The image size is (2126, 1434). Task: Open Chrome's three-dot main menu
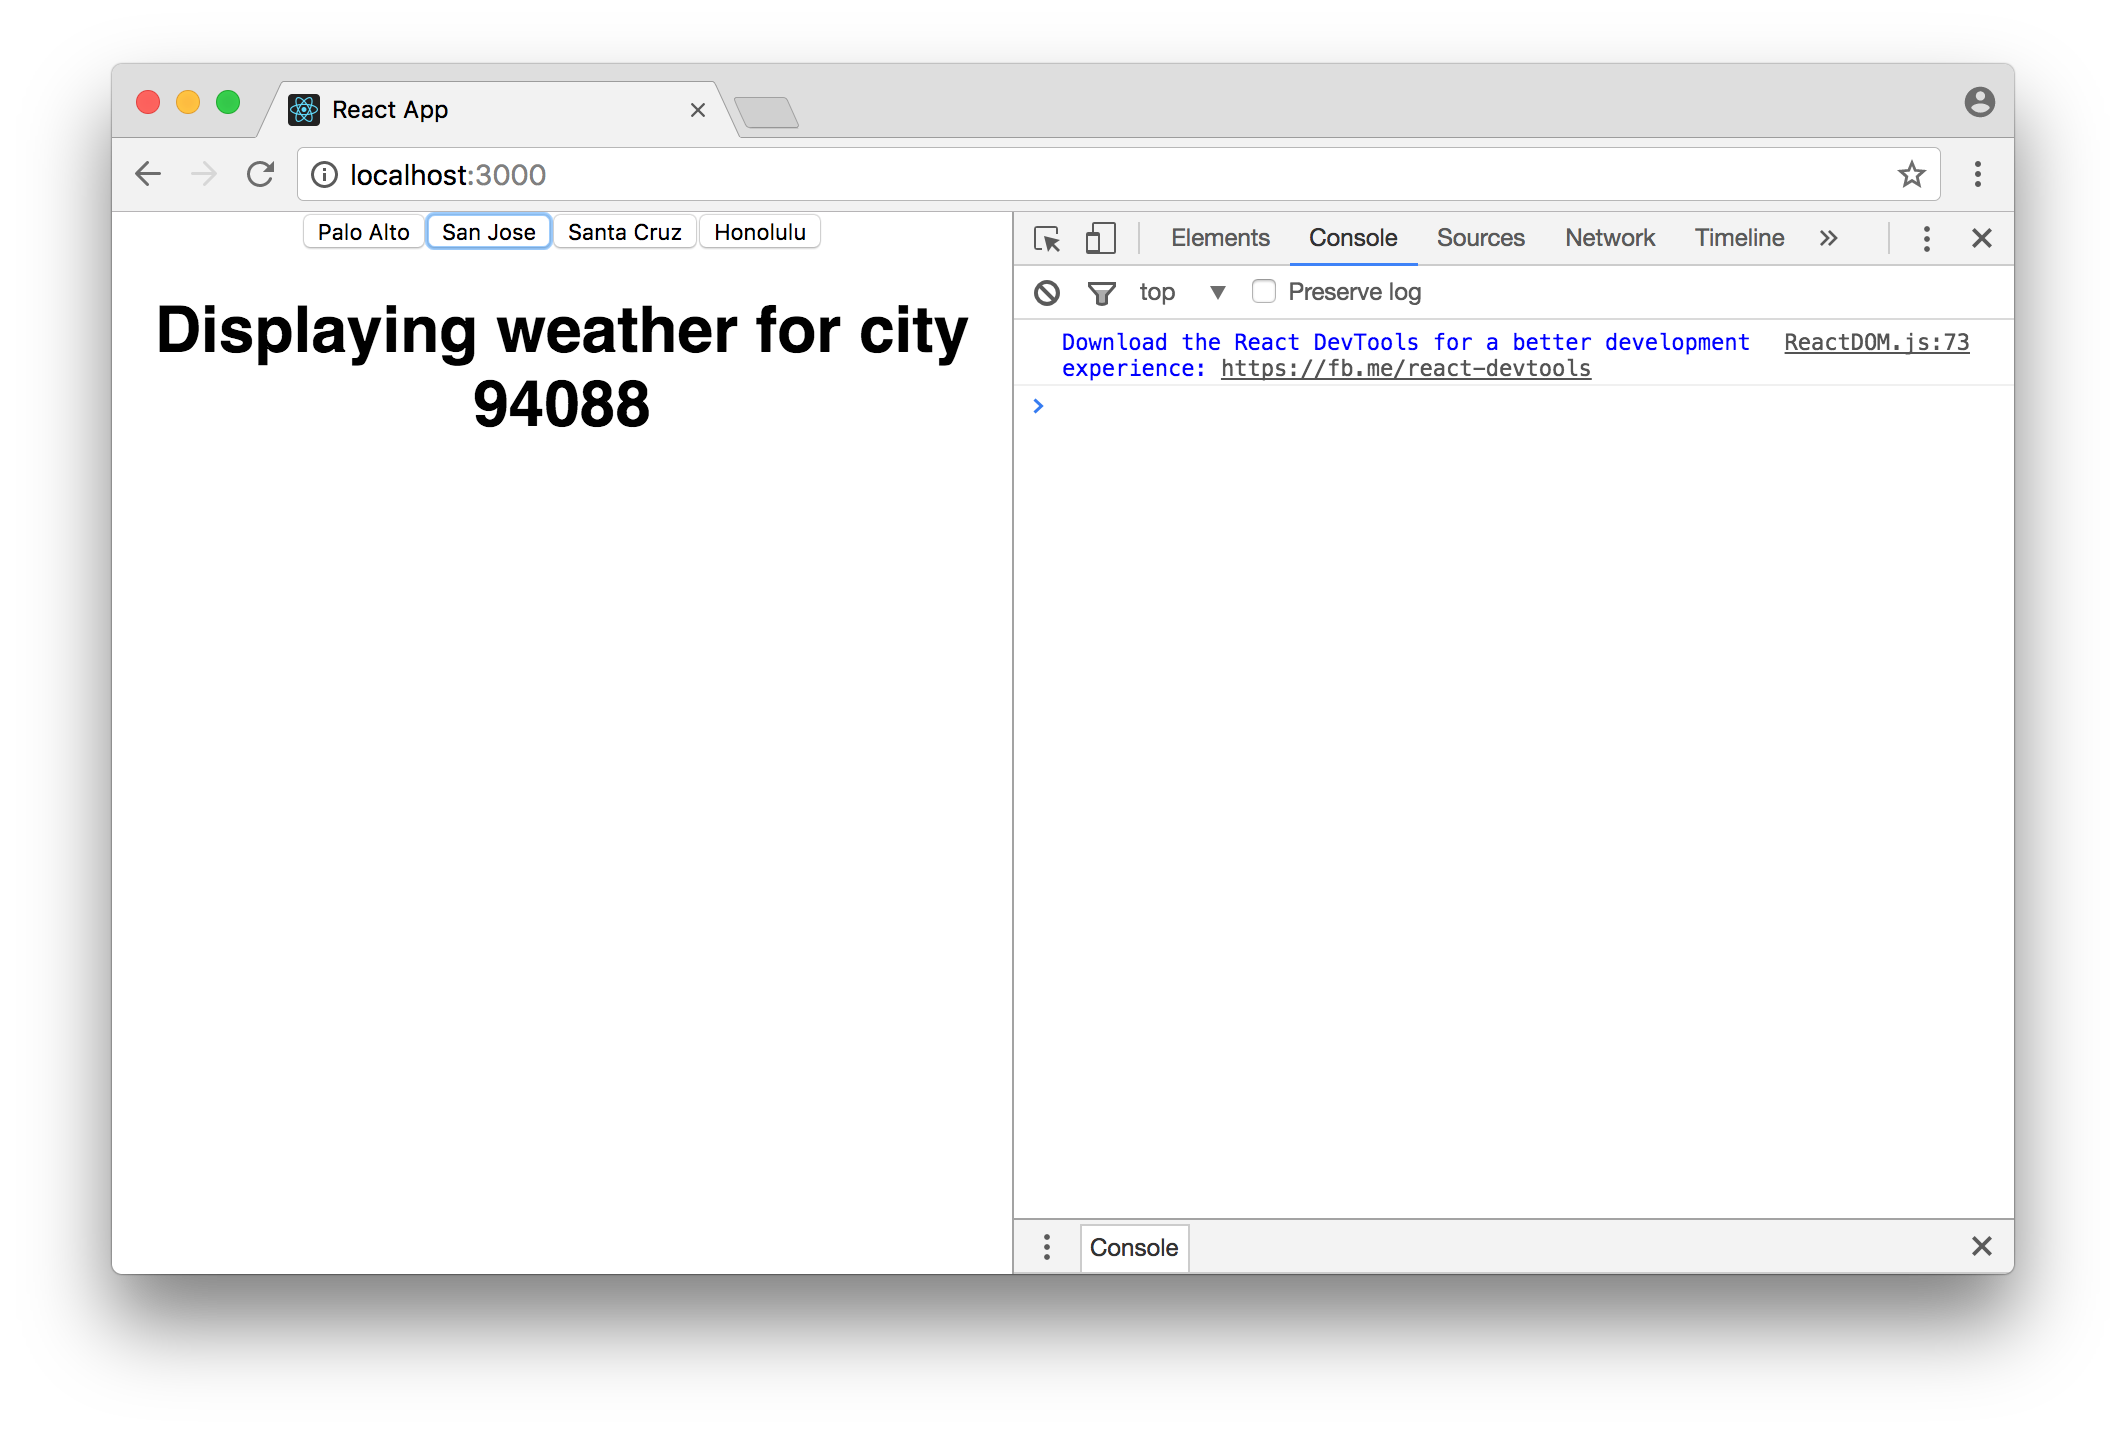coord(1977,174)
